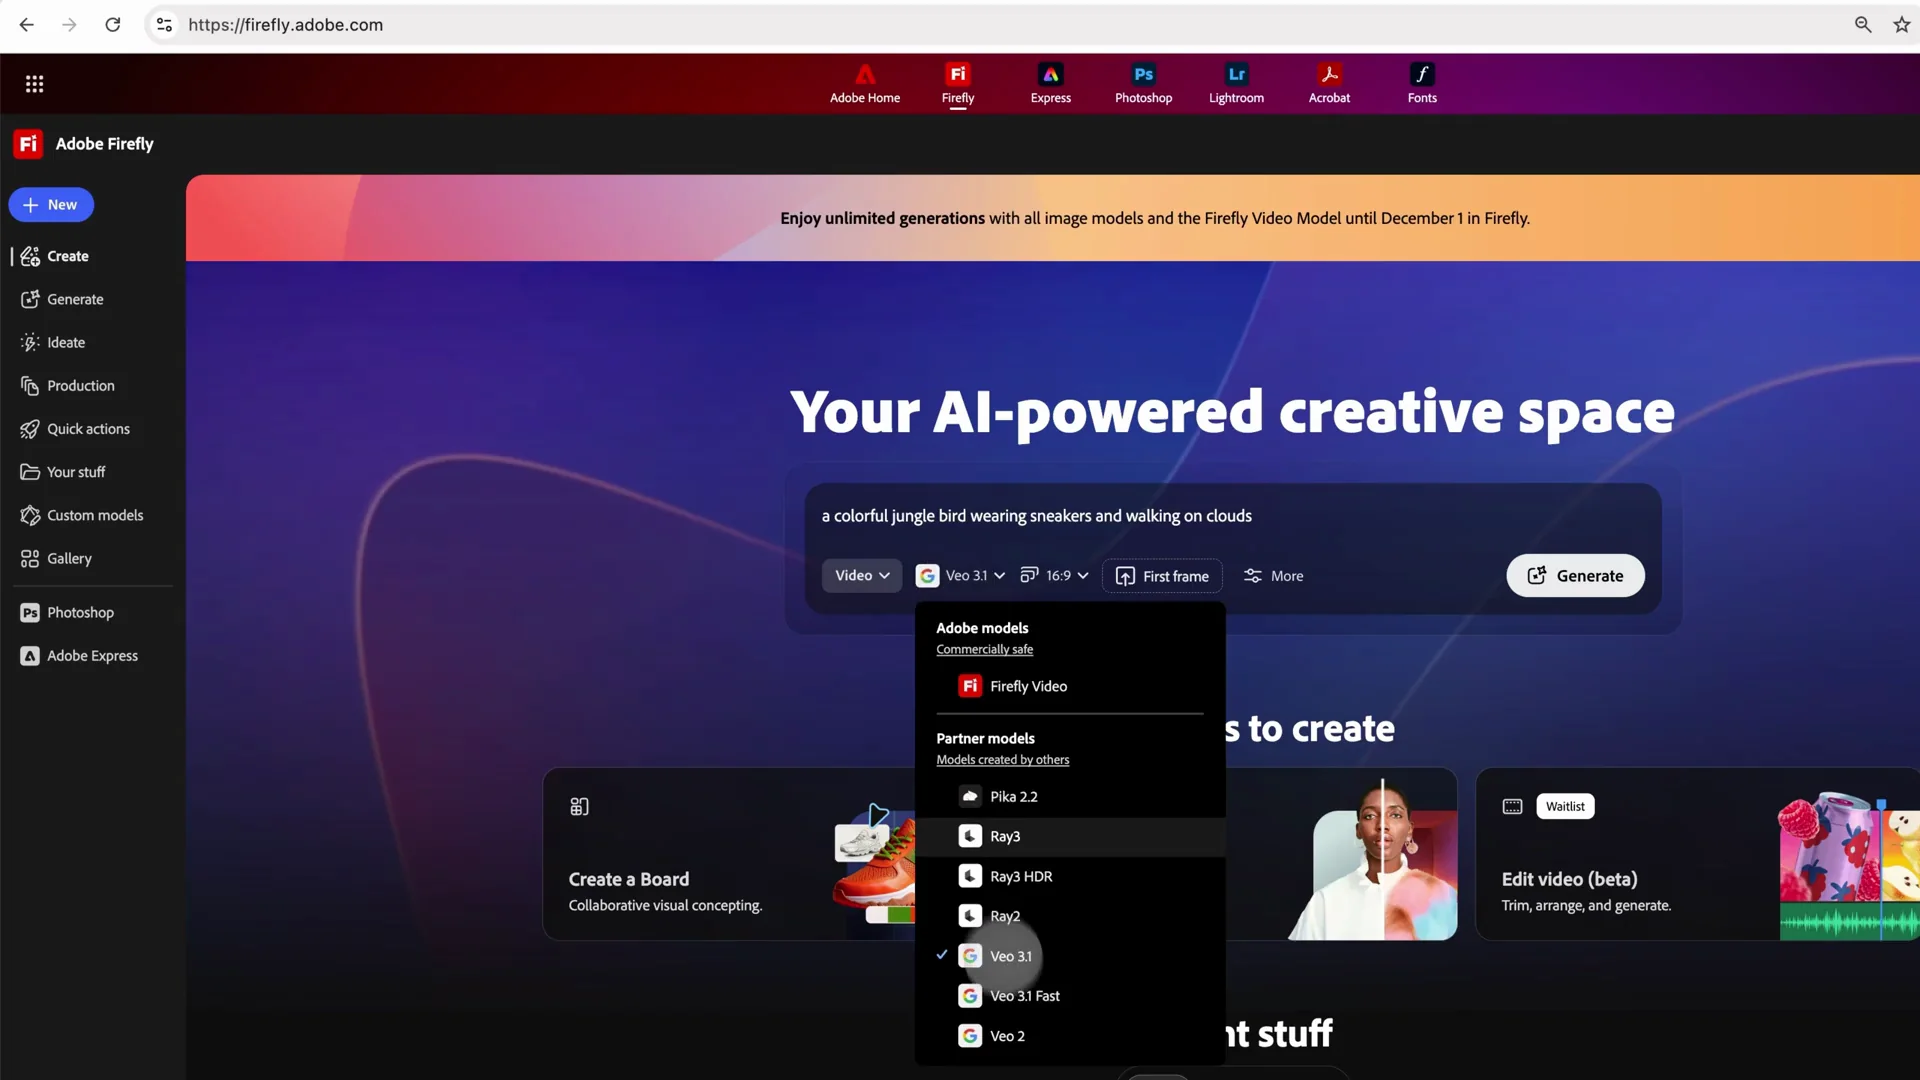The height and width of the screenshot is (1080, 1920).
Task: Switch to the Express tab in top navigation
Action: 1050,84
